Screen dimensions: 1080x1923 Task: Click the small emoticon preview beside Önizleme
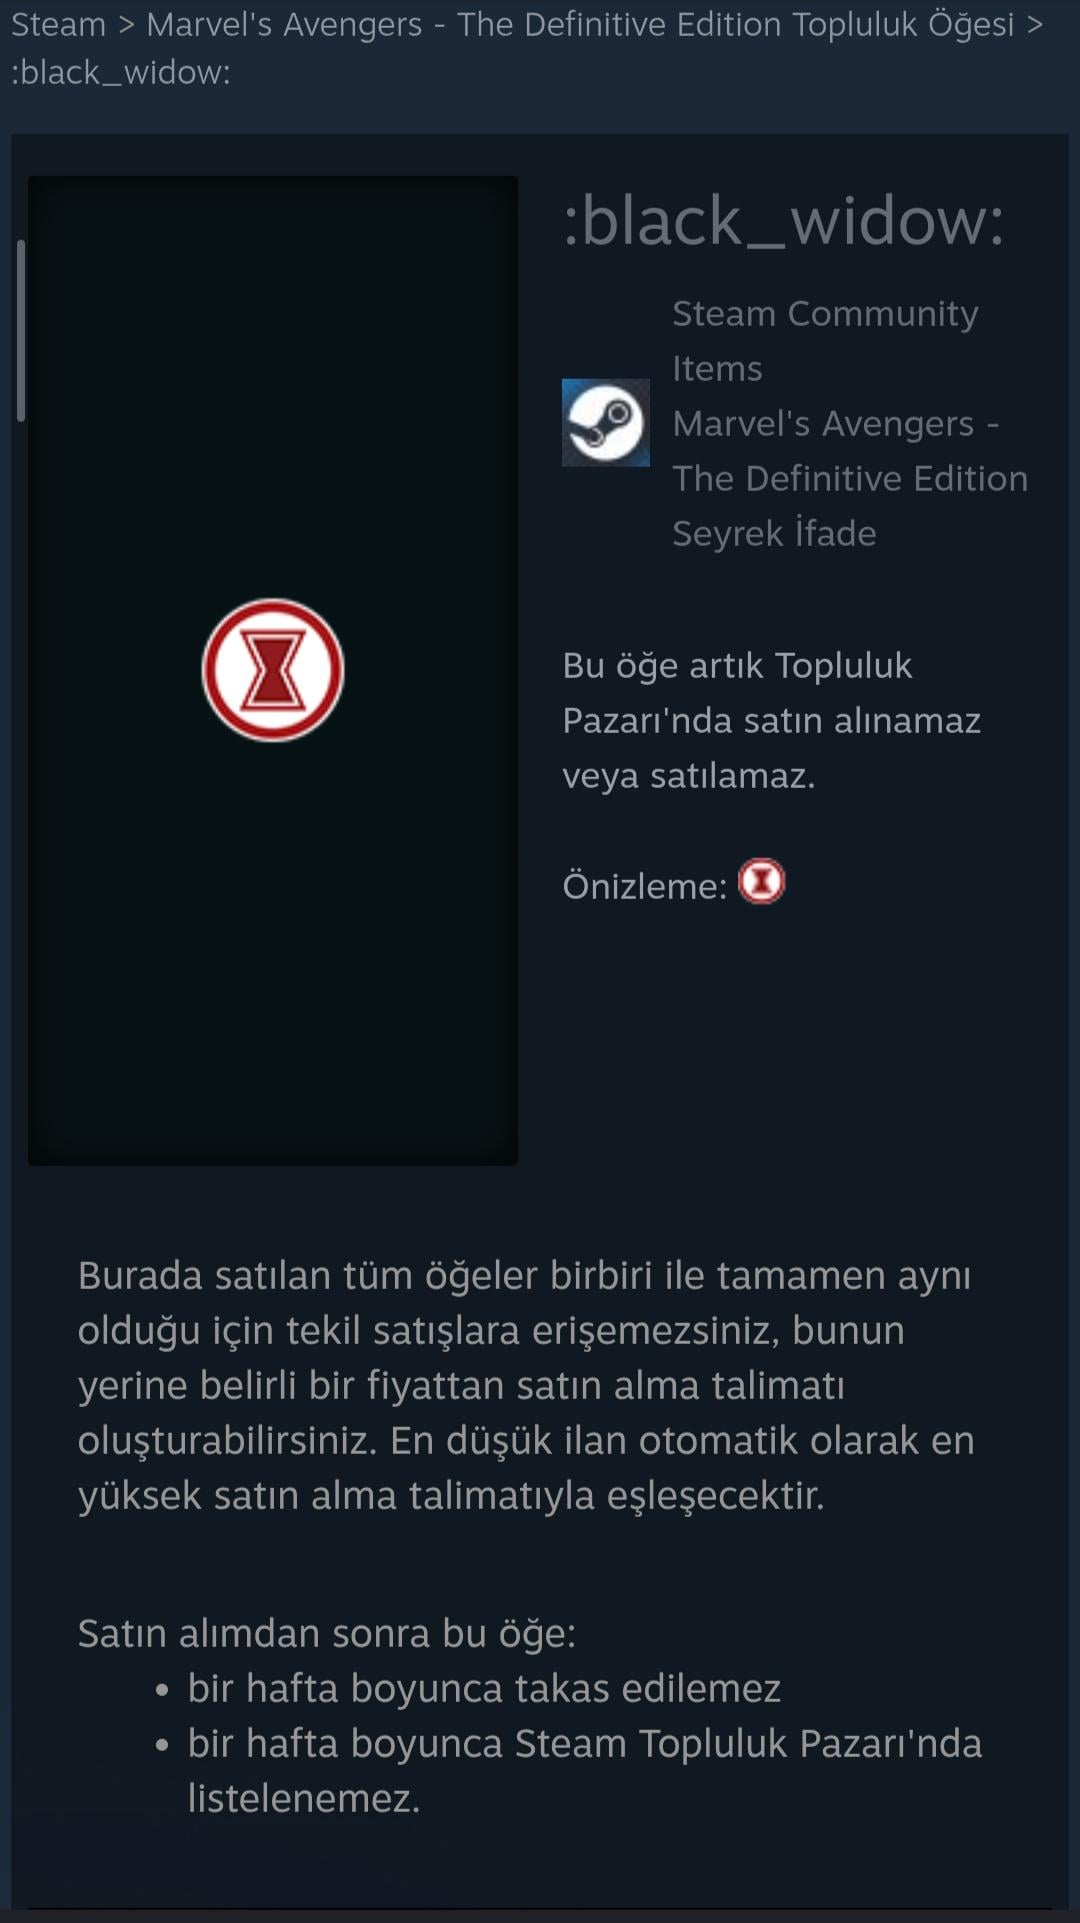[761, 882]
